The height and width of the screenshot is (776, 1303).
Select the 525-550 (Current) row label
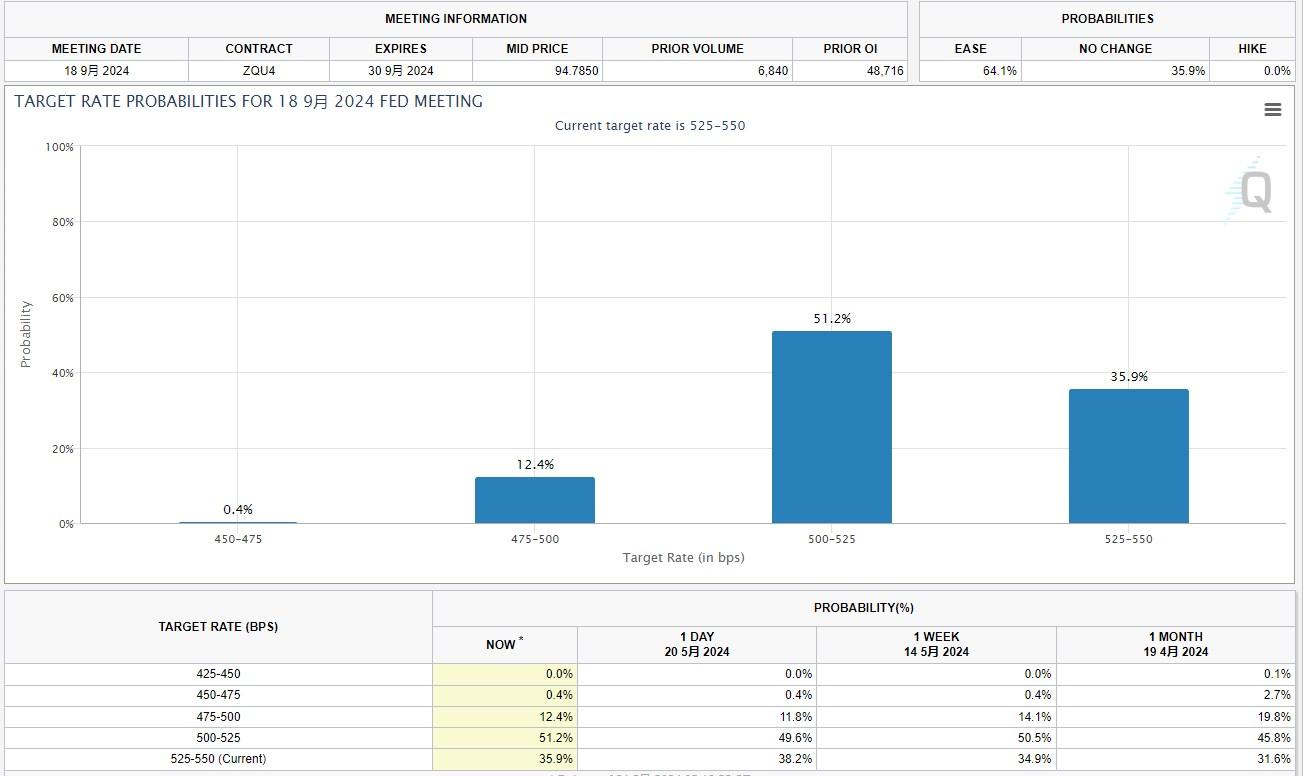[x=218, y=759]
